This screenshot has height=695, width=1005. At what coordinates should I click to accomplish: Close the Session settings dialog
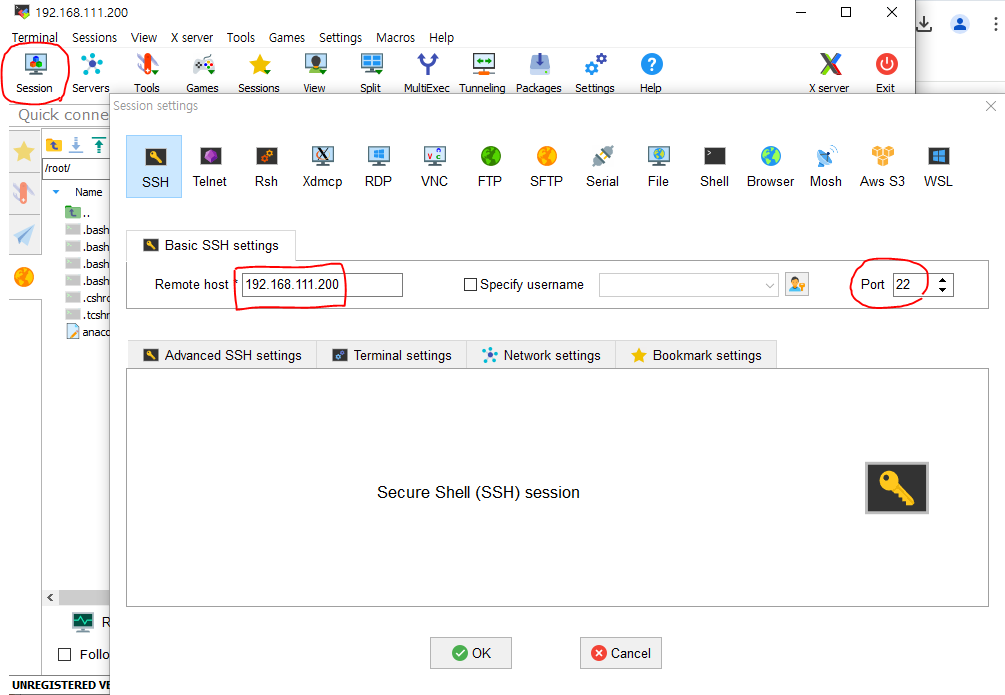click(x=991, y=106)
